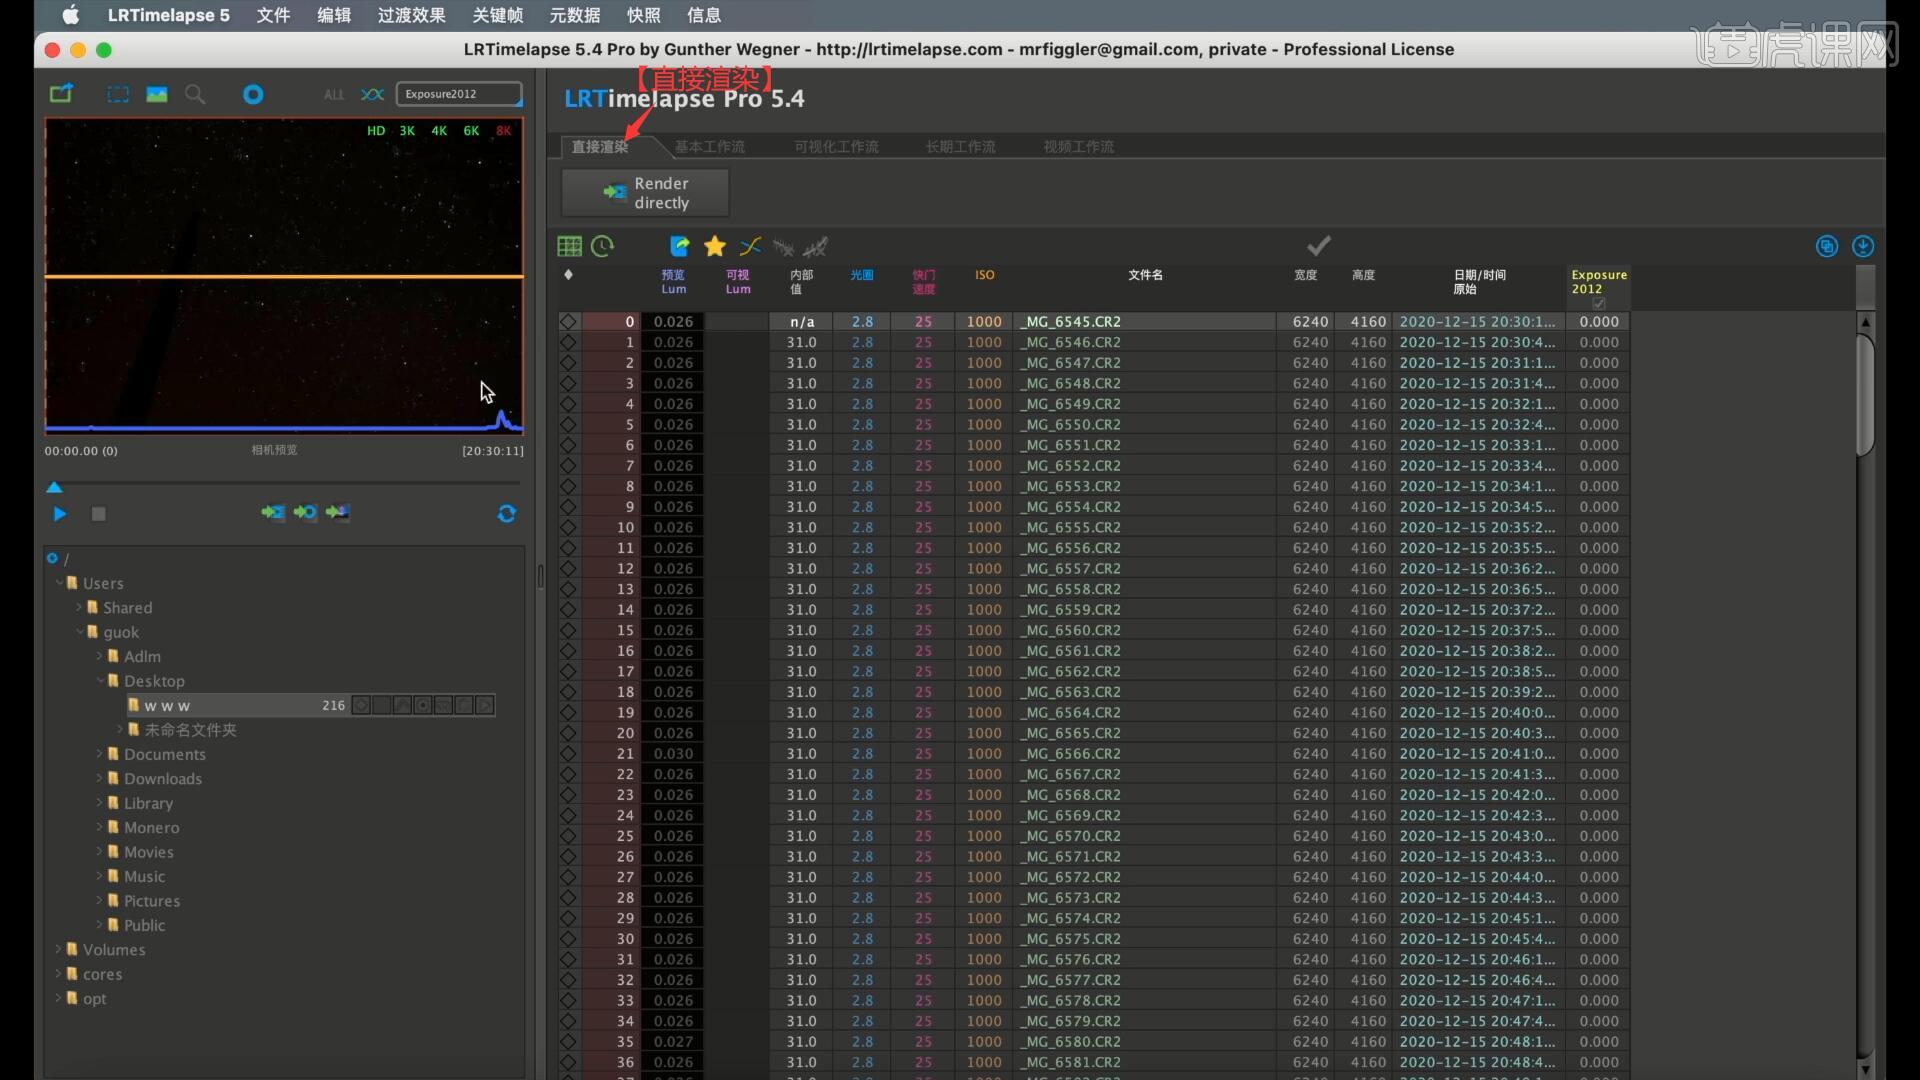The width and height of the screenshot is (1920, 1080).
Task: Switch to the 基本工作流 tab
Action: 709,147
